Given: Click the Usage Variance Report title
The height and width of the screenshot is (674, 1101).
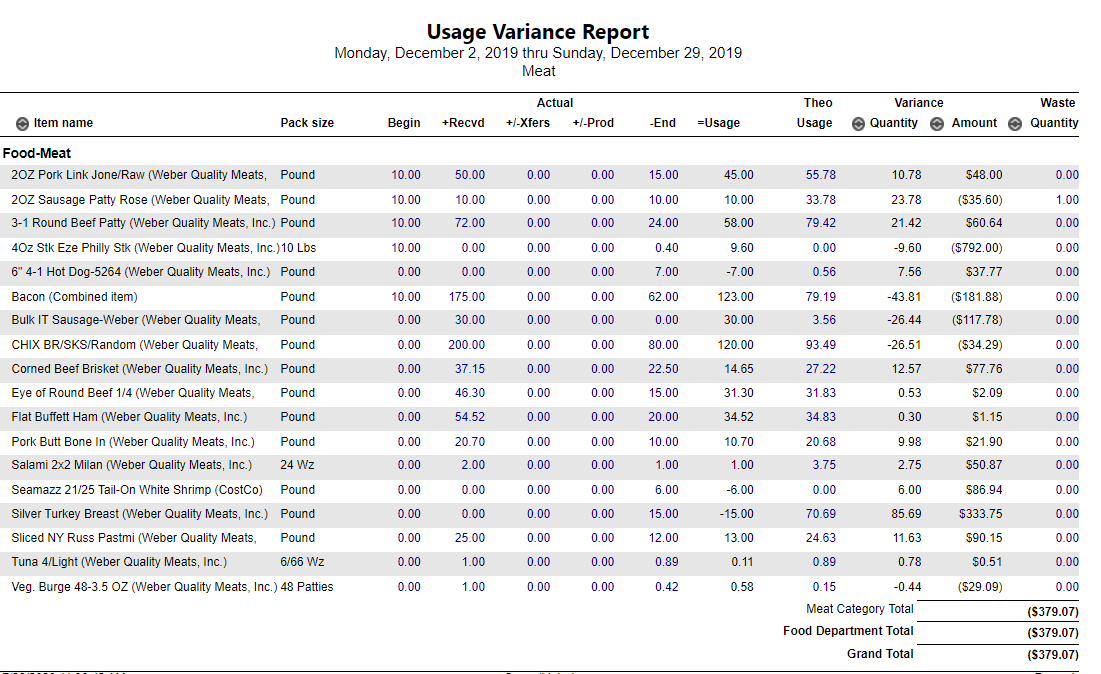Looking at the screenshot, I should point(538,32).
